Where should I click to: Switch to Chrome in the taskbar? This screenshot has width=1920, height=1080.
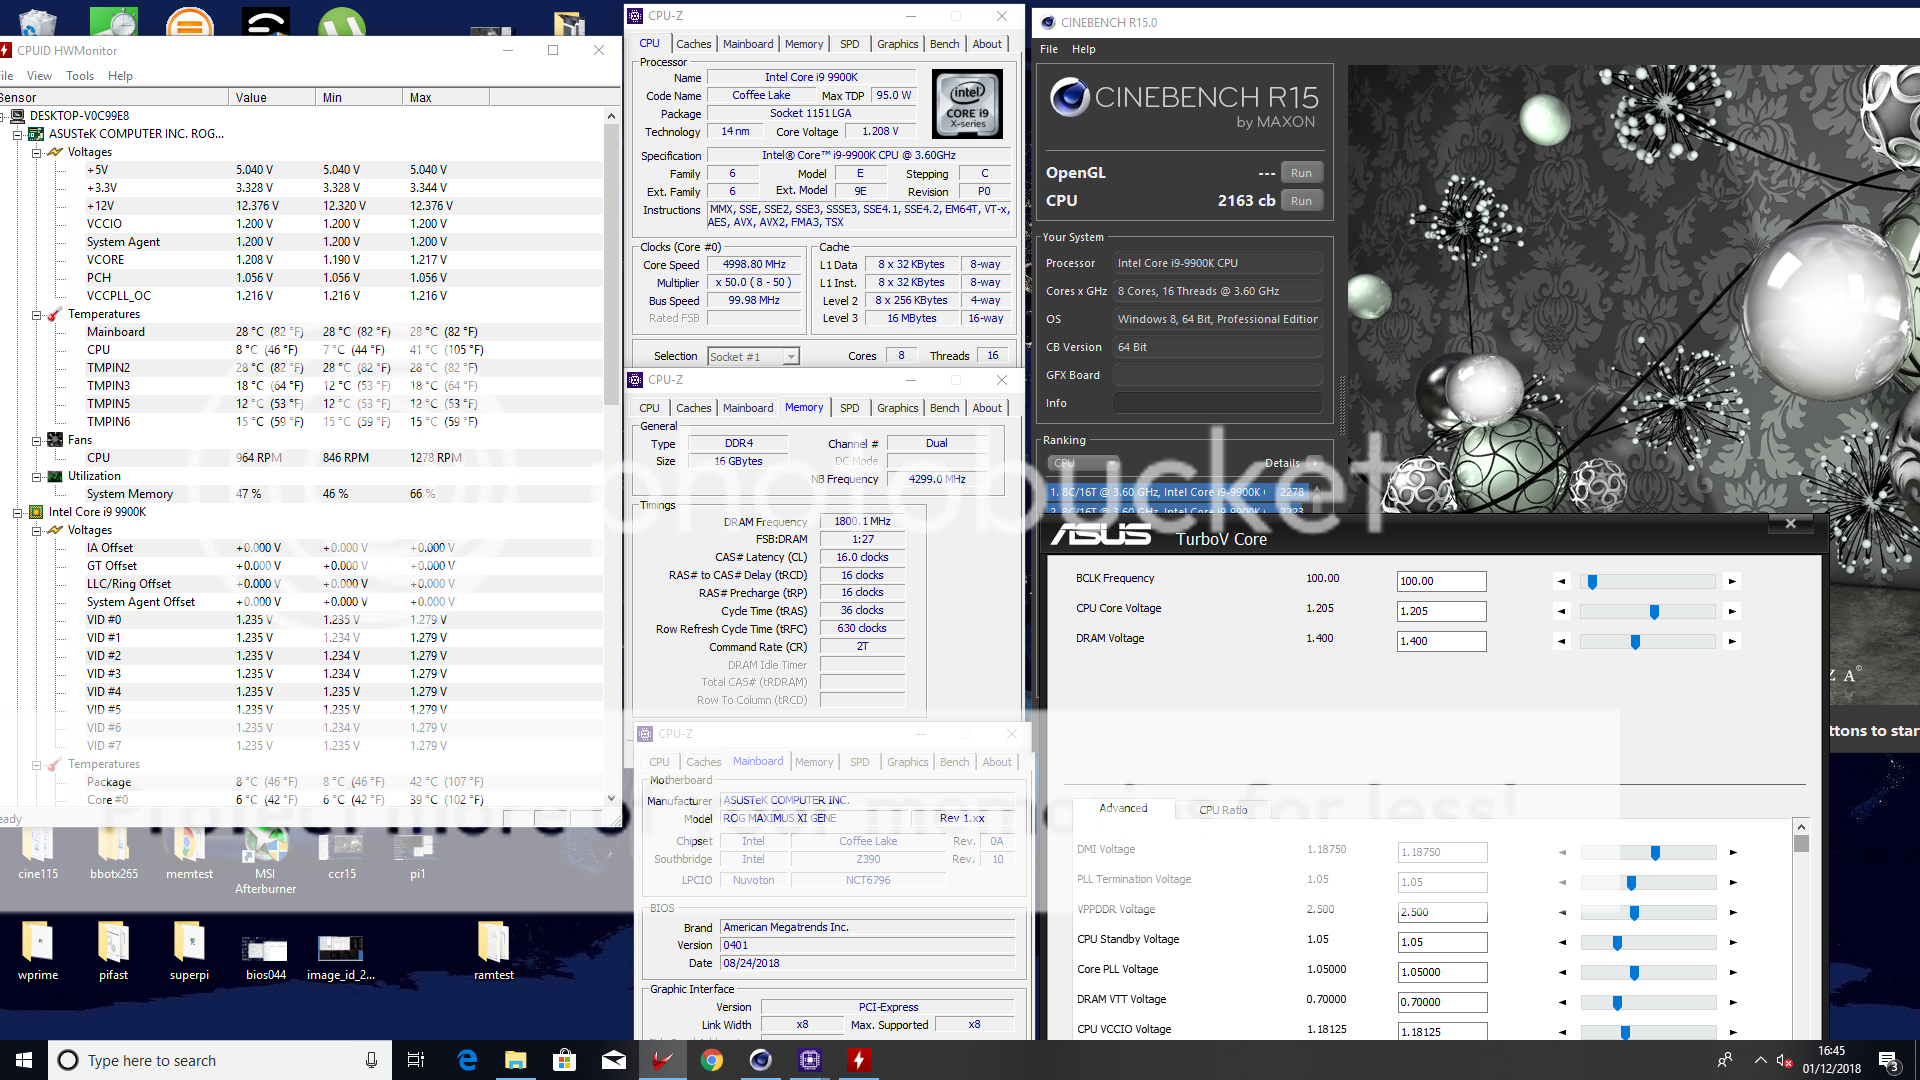(711, 1060)
